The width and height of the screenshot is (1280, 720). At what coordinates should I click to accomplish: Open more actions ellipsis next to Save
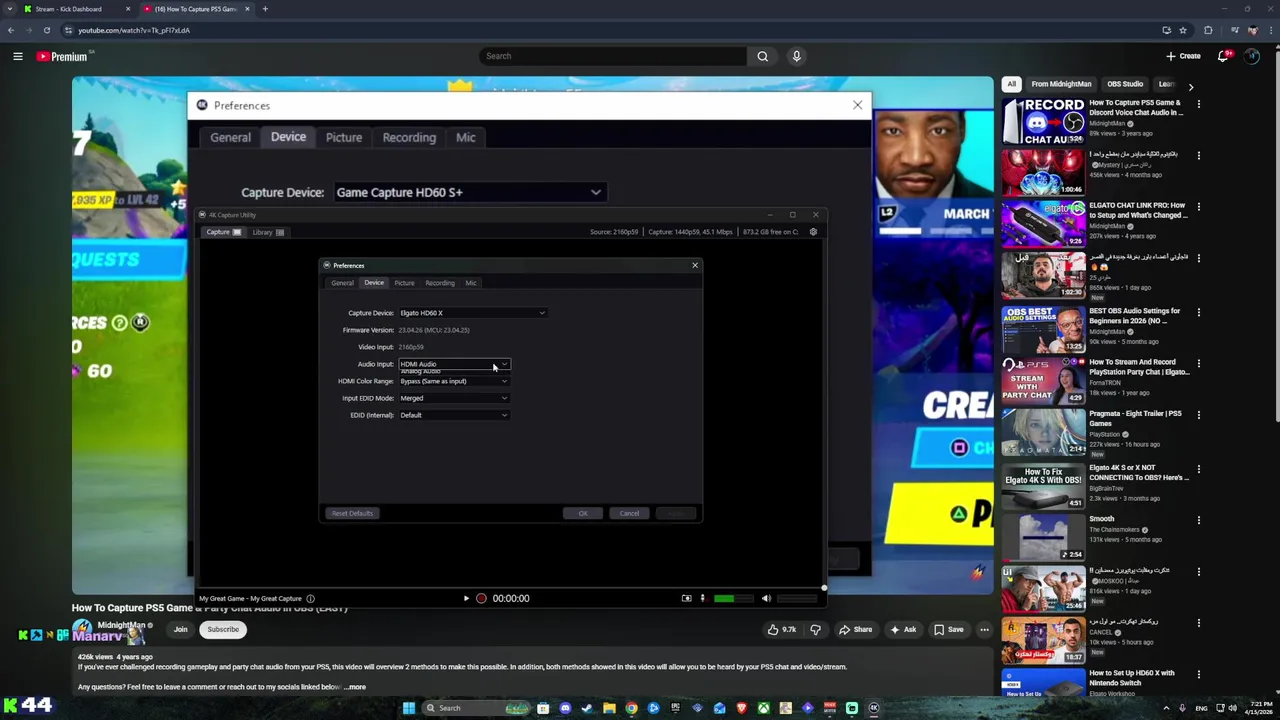click(x=984, y=629)
